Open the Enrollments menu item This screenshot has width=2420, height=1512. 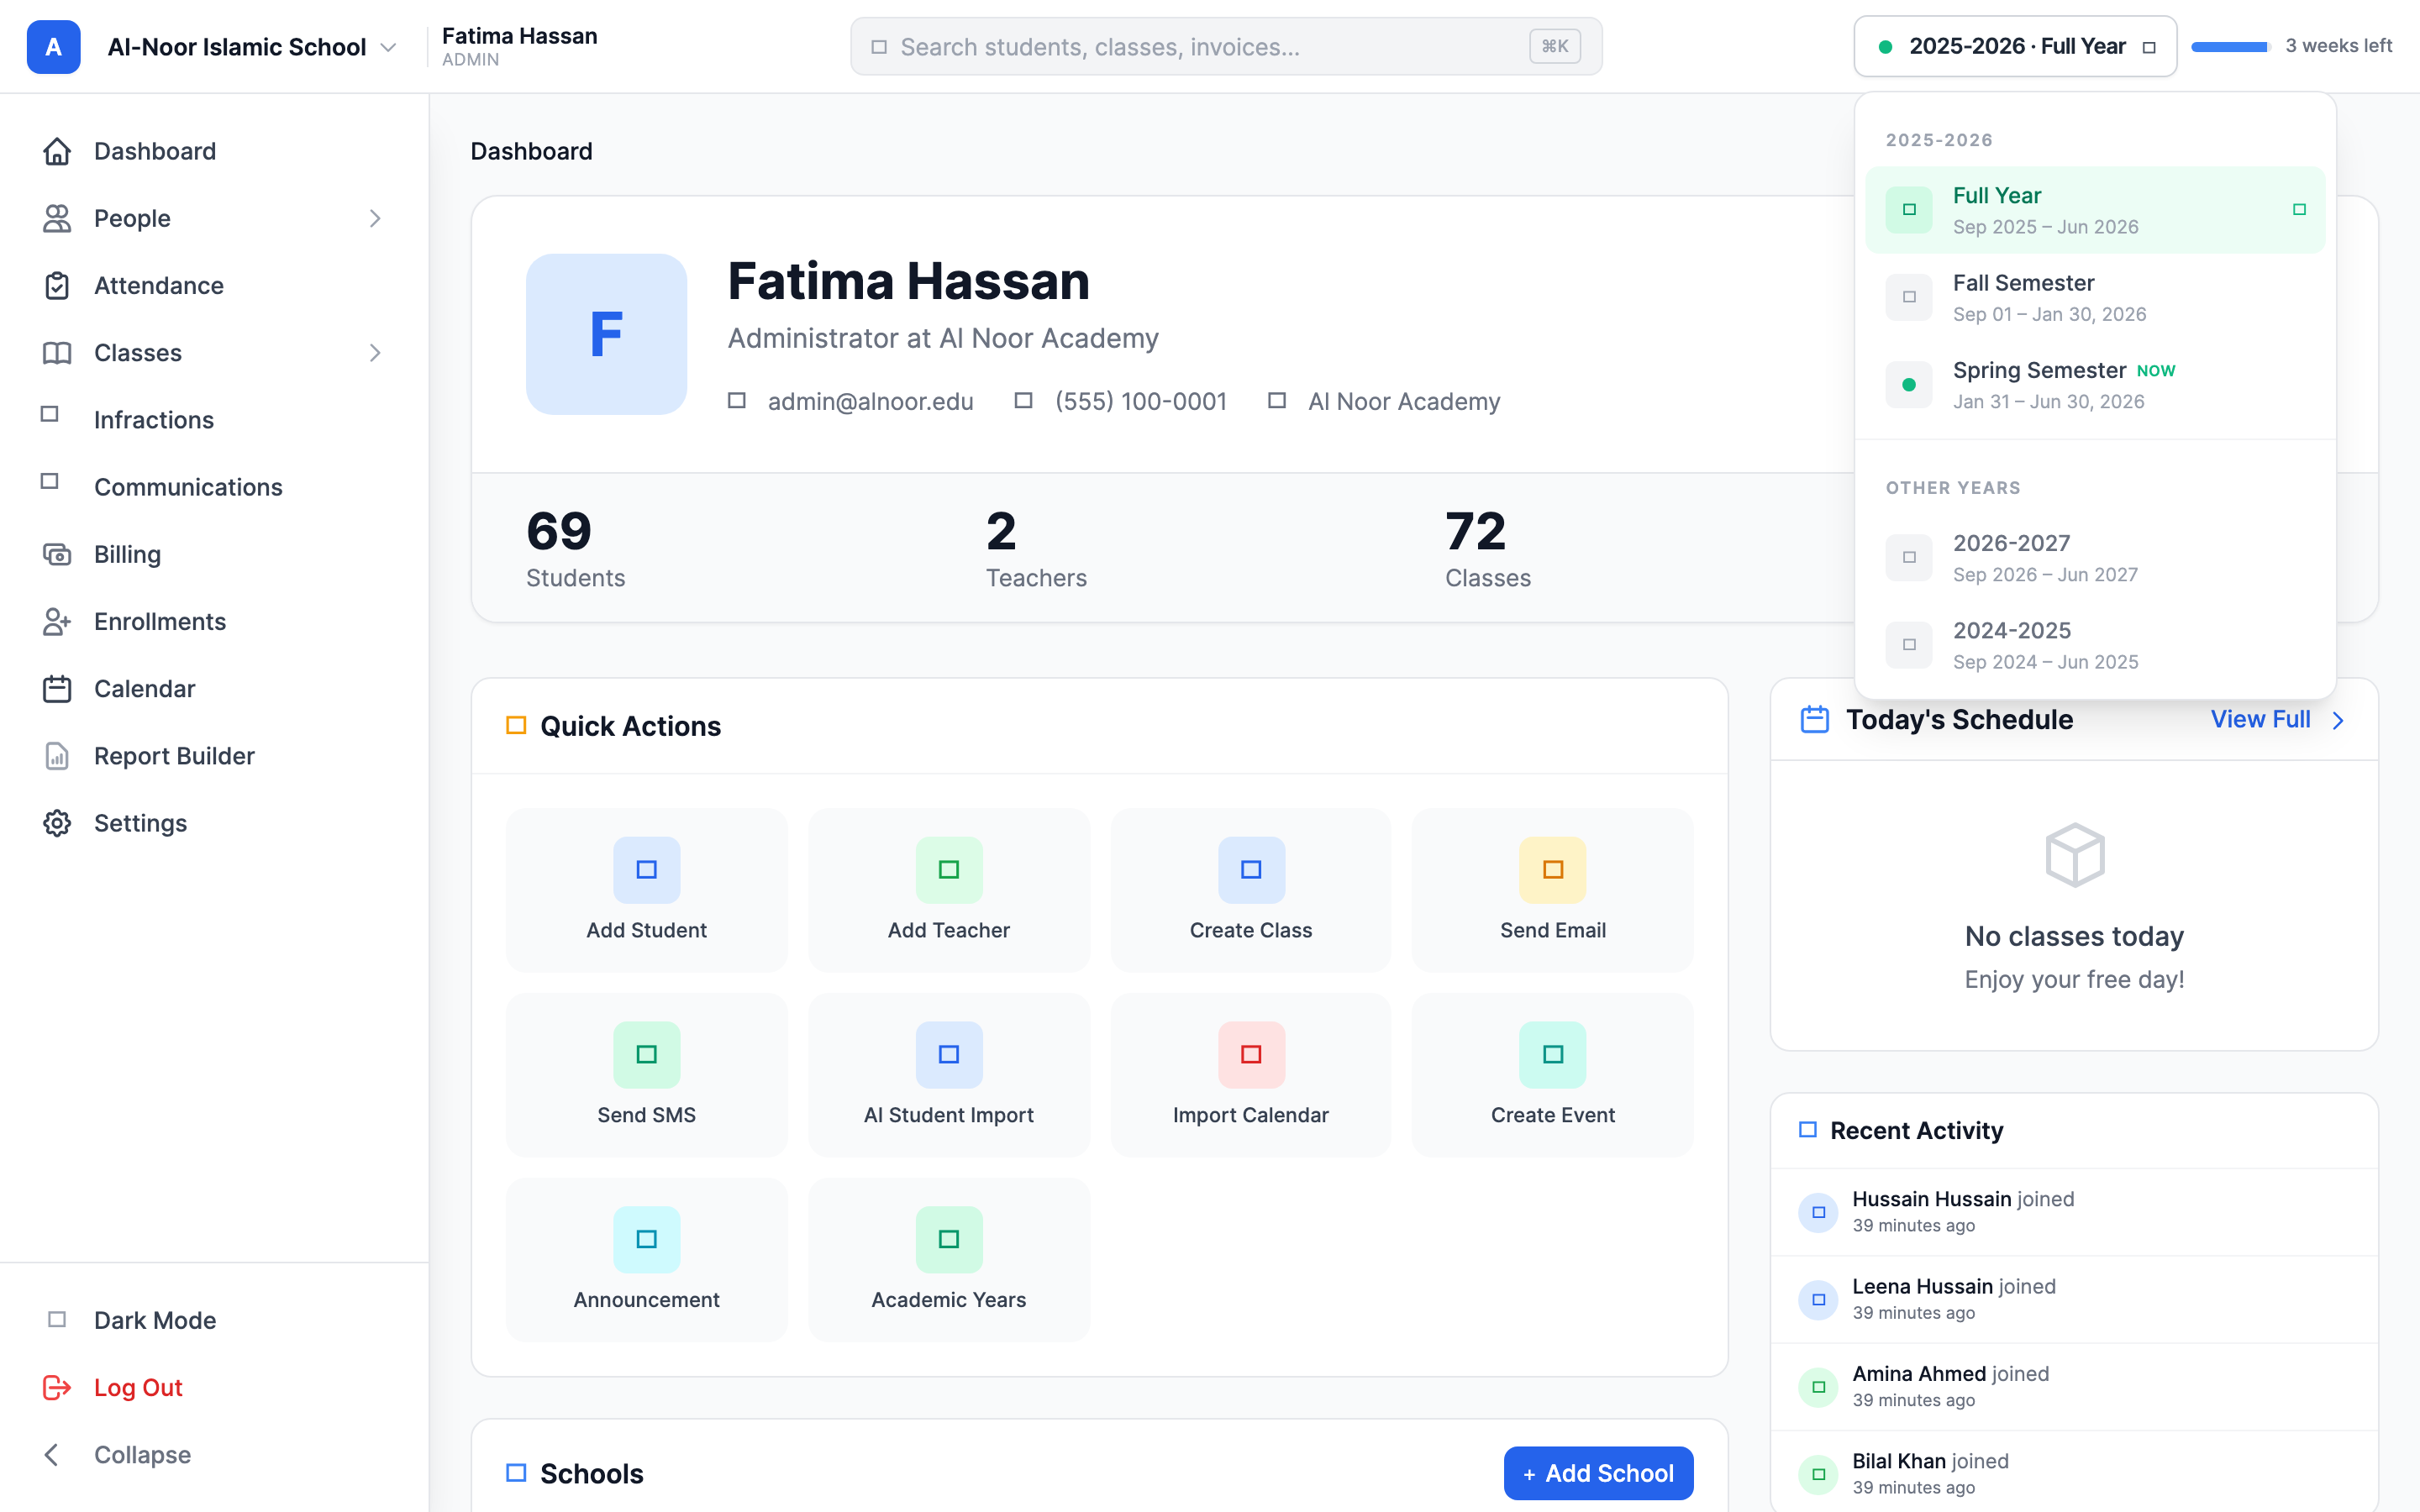click(x=214, y=621)
